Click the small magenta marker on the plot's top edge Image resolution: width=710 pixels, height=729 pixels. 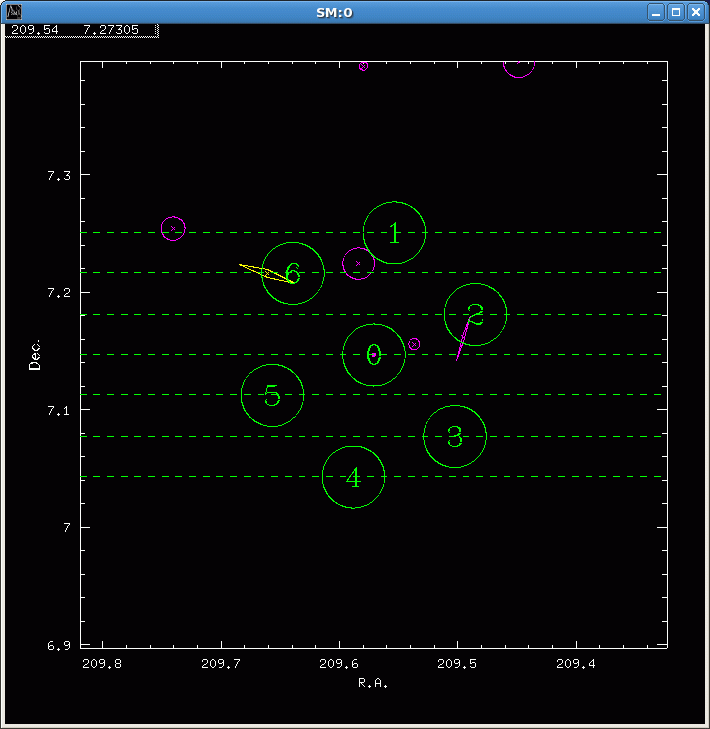pos(363,66)
